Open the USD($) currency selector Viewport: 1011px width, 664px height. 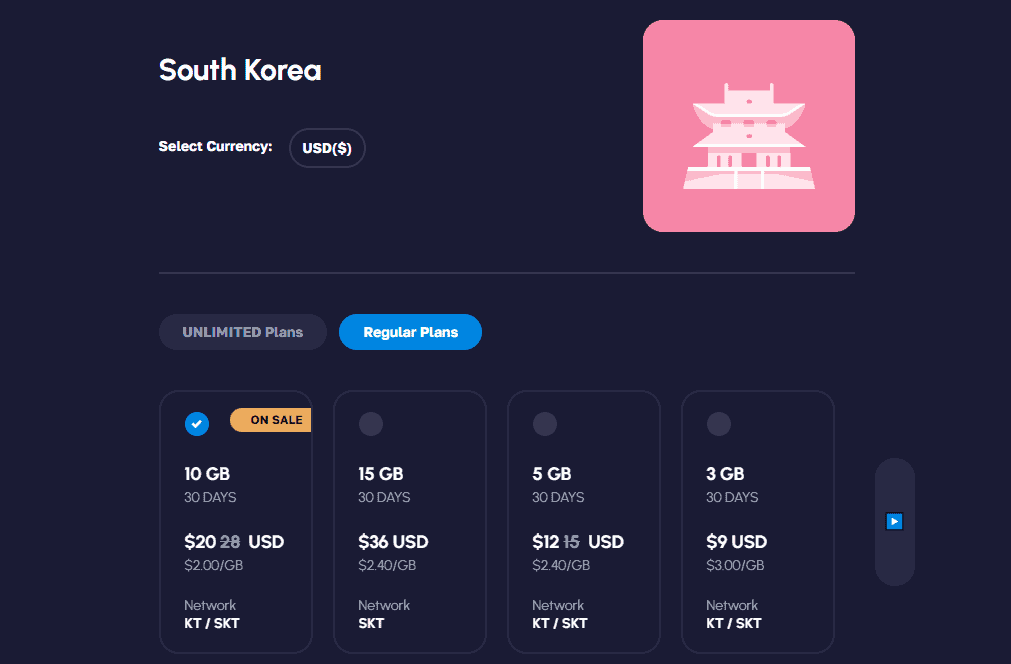(327, 148)
